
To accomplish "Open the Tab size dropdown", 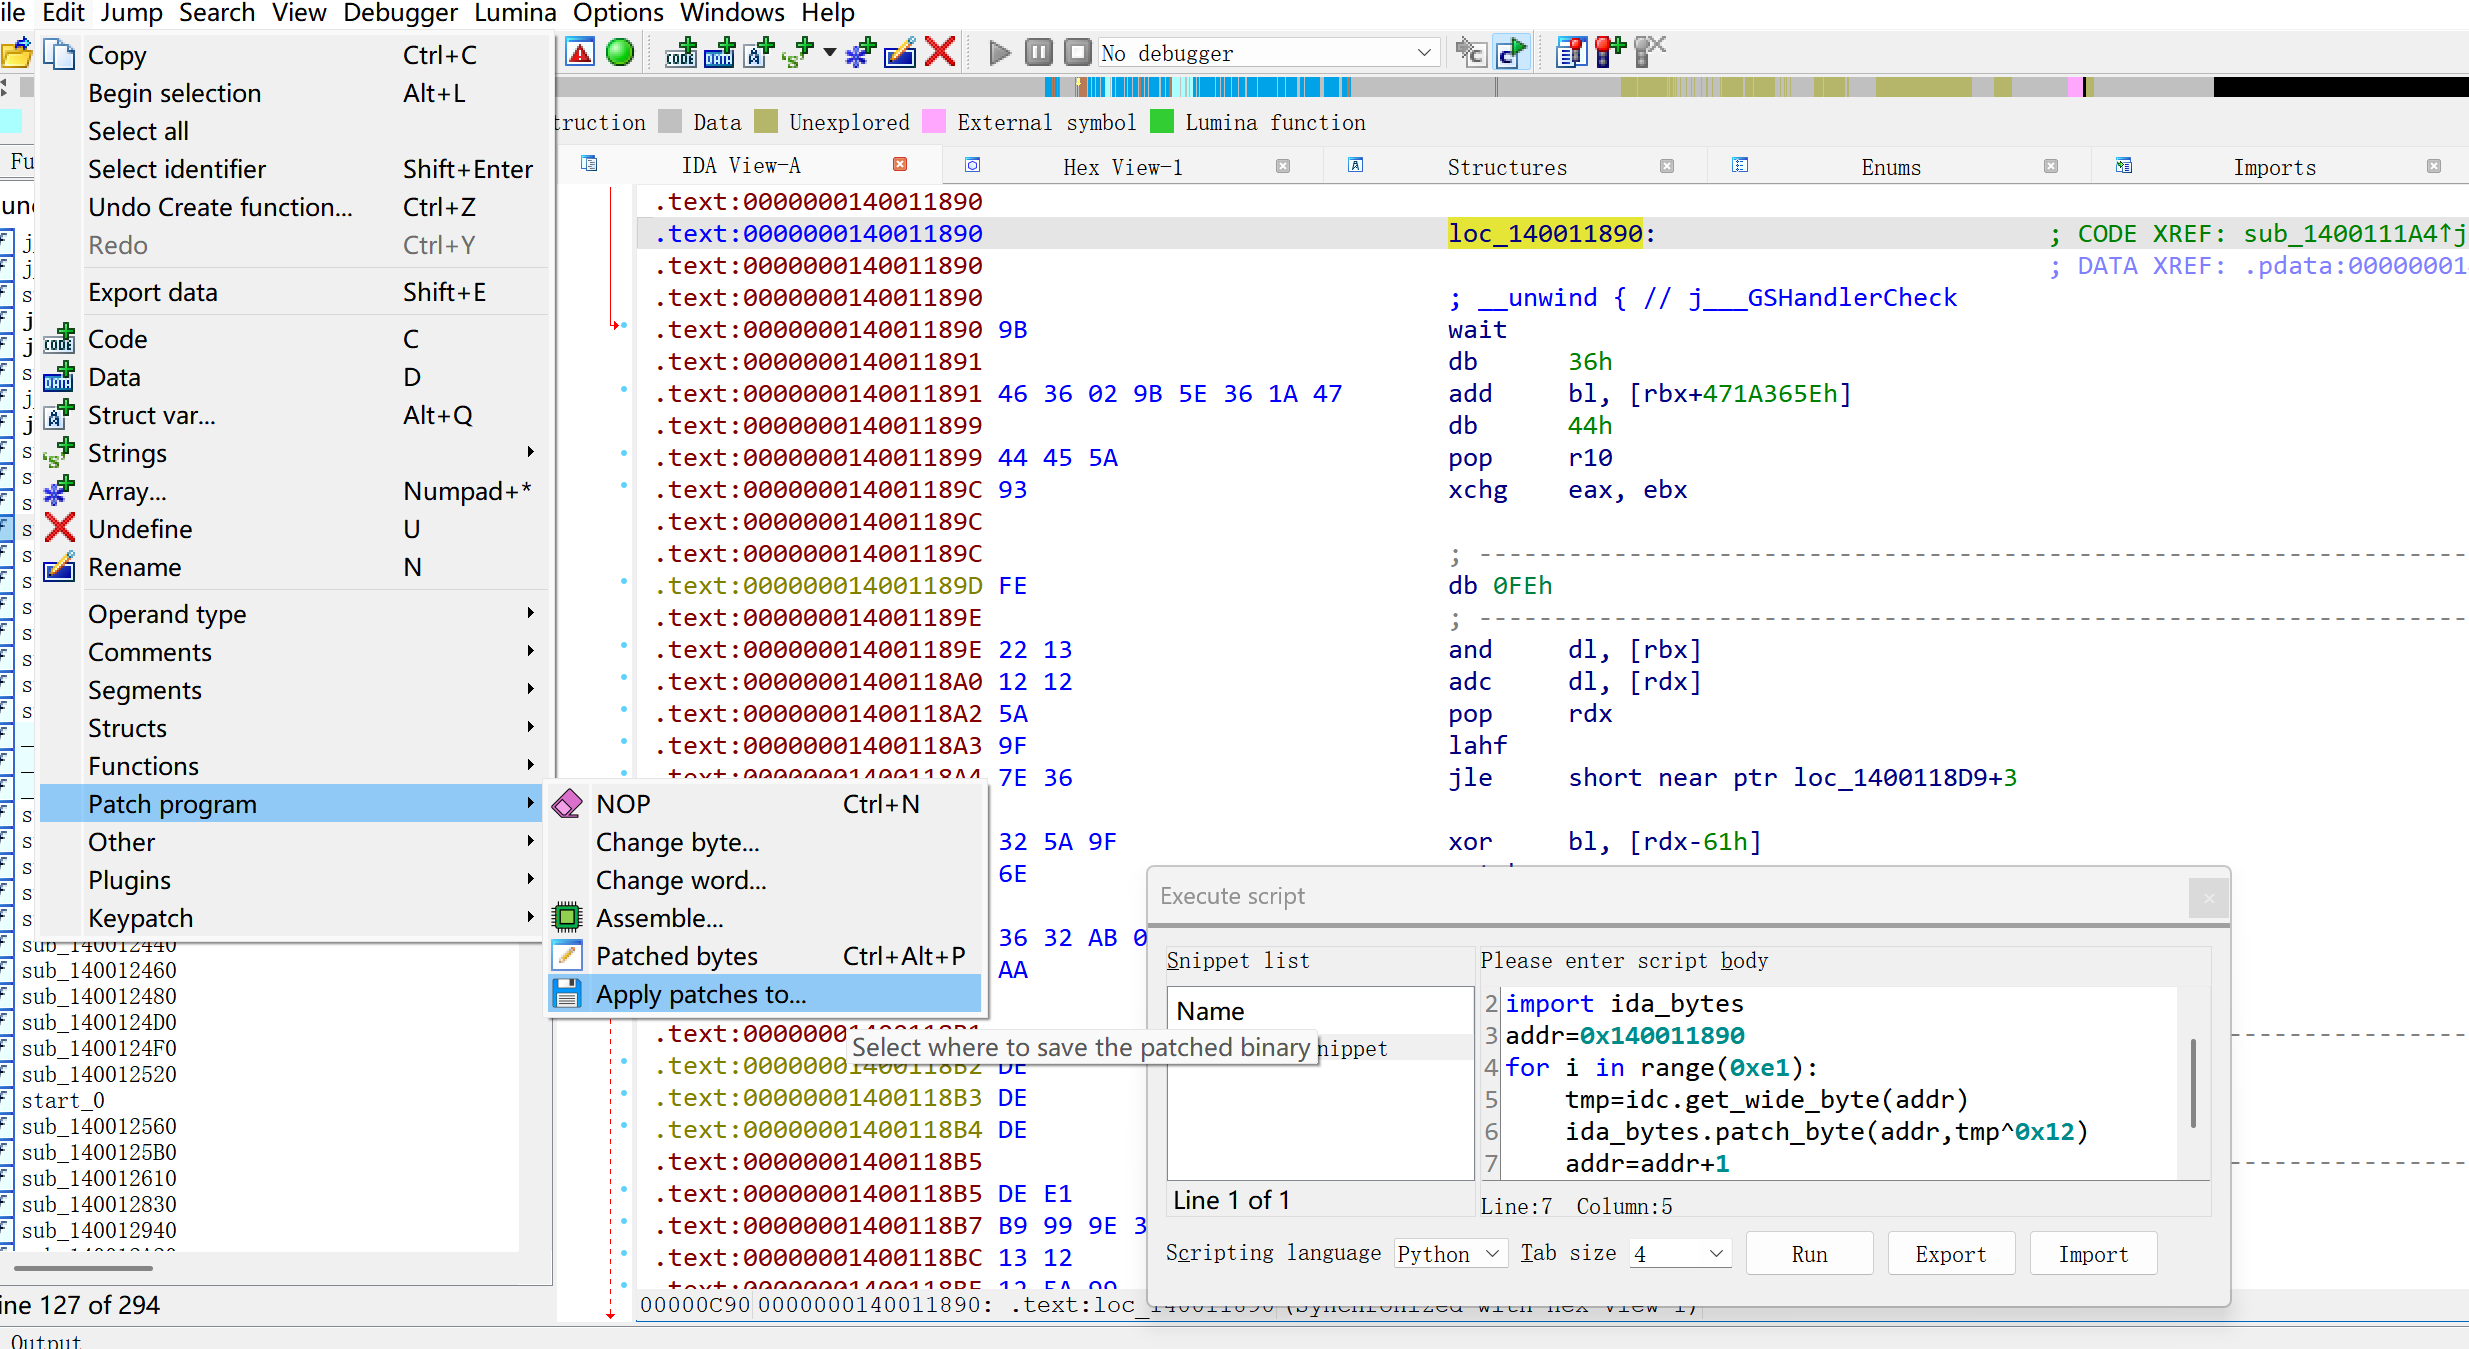I will pos(1680,1254).
